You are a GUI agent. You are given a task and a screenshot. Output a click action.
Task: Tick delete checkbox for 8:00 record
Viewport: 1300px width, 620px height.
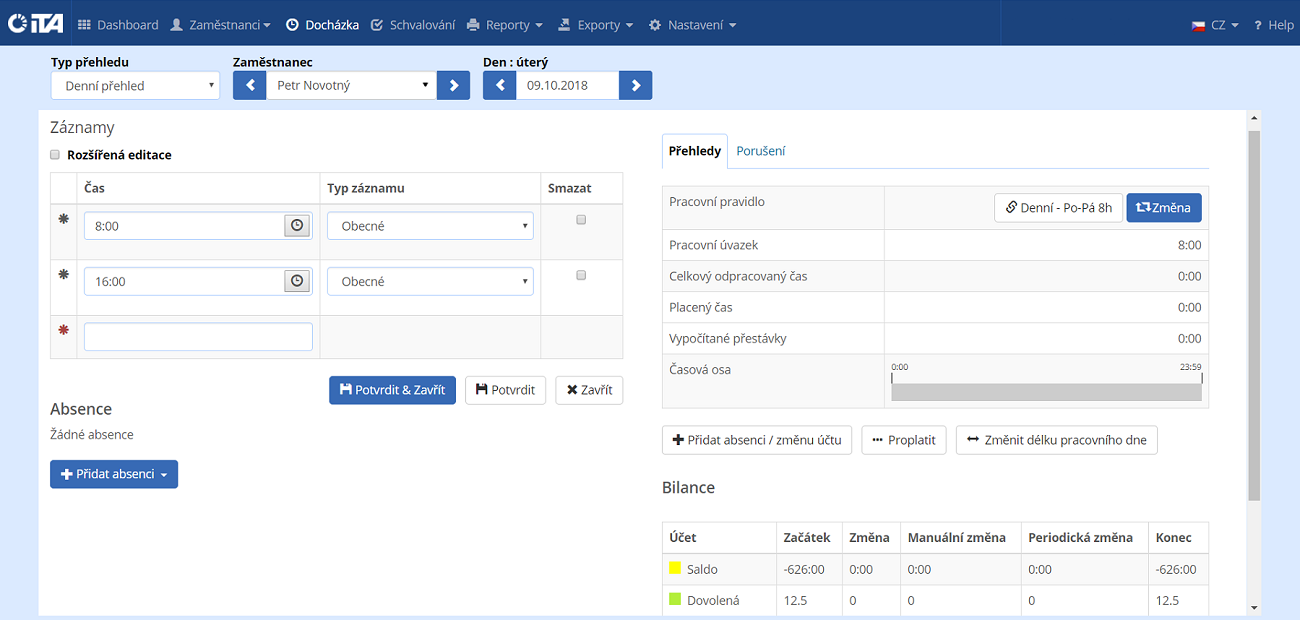581,220
